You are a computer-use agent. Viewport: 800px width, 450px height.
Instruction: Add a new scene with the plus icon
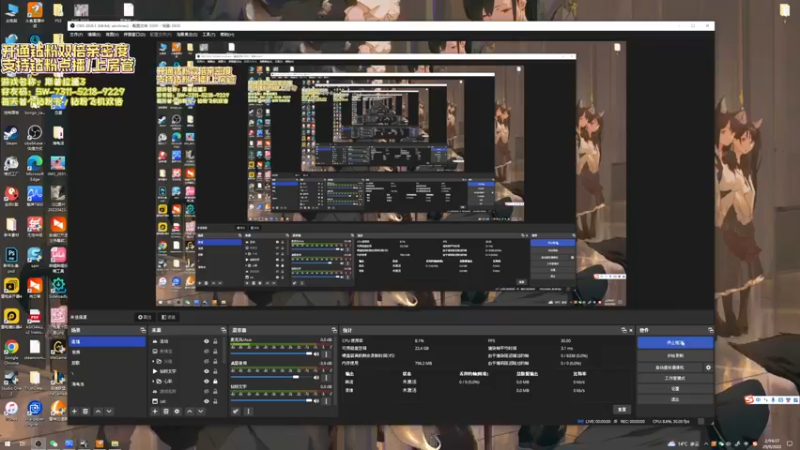coord(74,411)
